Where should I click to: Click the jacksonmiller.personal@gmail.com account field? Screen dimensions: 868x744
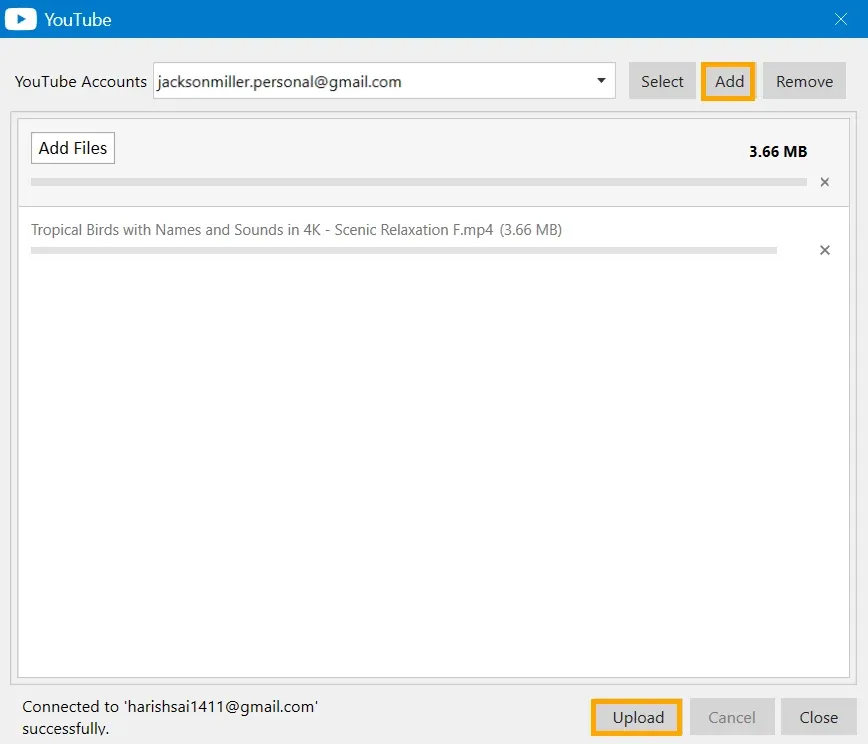pyautogui.click(x=384, y=81)
